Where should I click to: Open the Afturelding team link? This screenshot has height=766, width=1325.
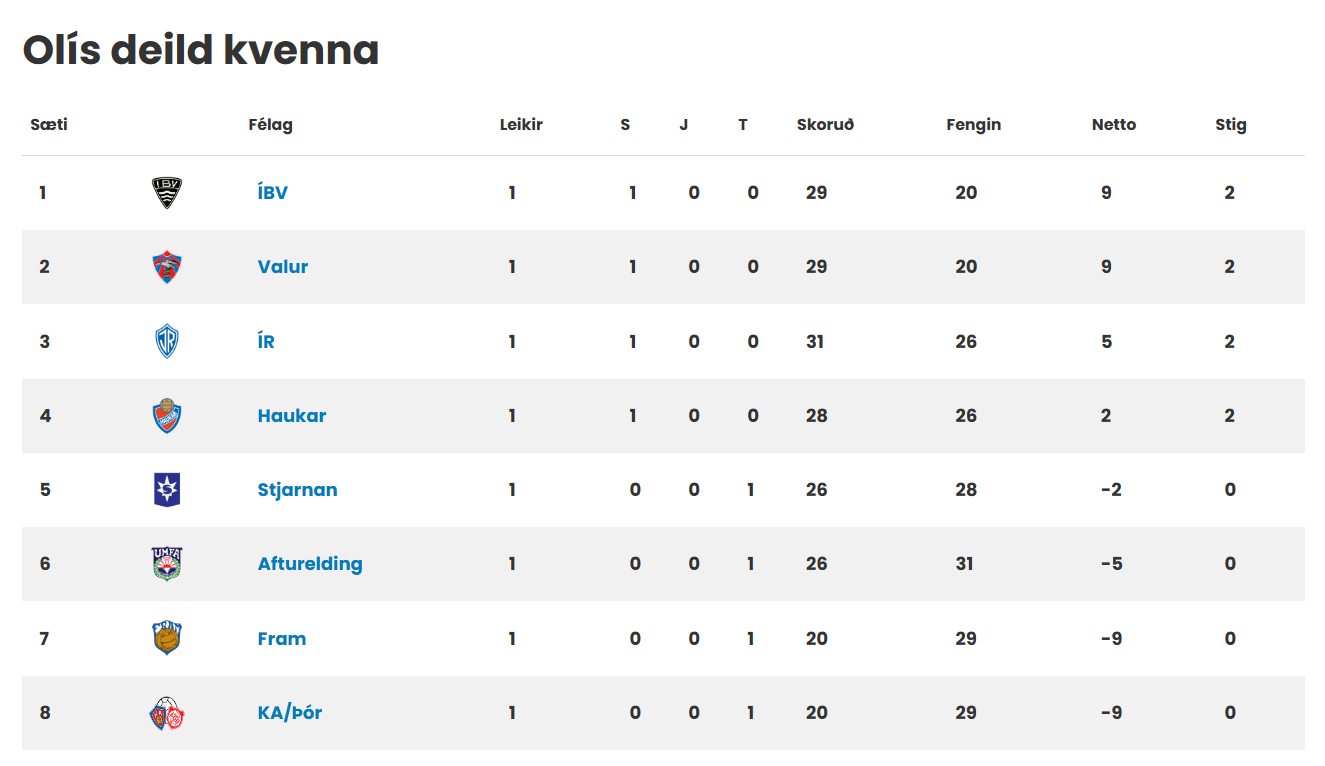tap(310, 564)
